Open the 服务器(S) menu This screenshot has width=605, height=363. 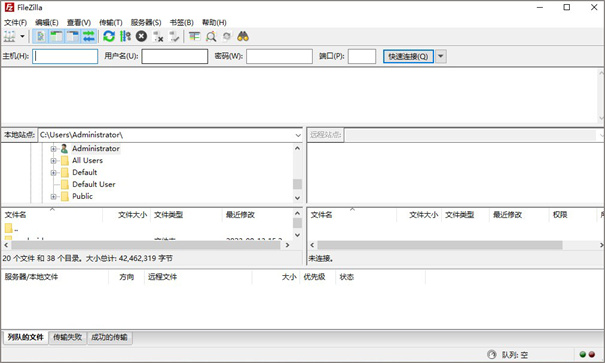[146, 22]
